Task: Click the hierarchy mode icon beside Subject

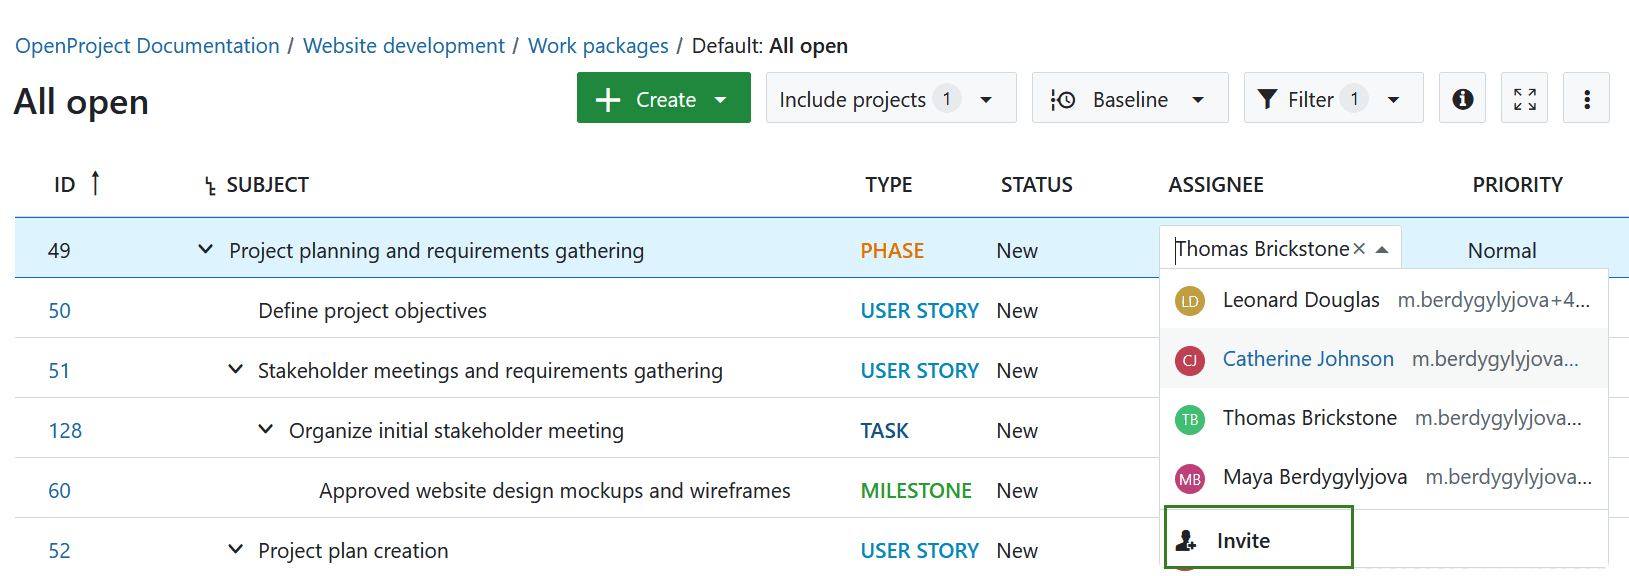Action: pyautogui.click(x=210, y=186)
